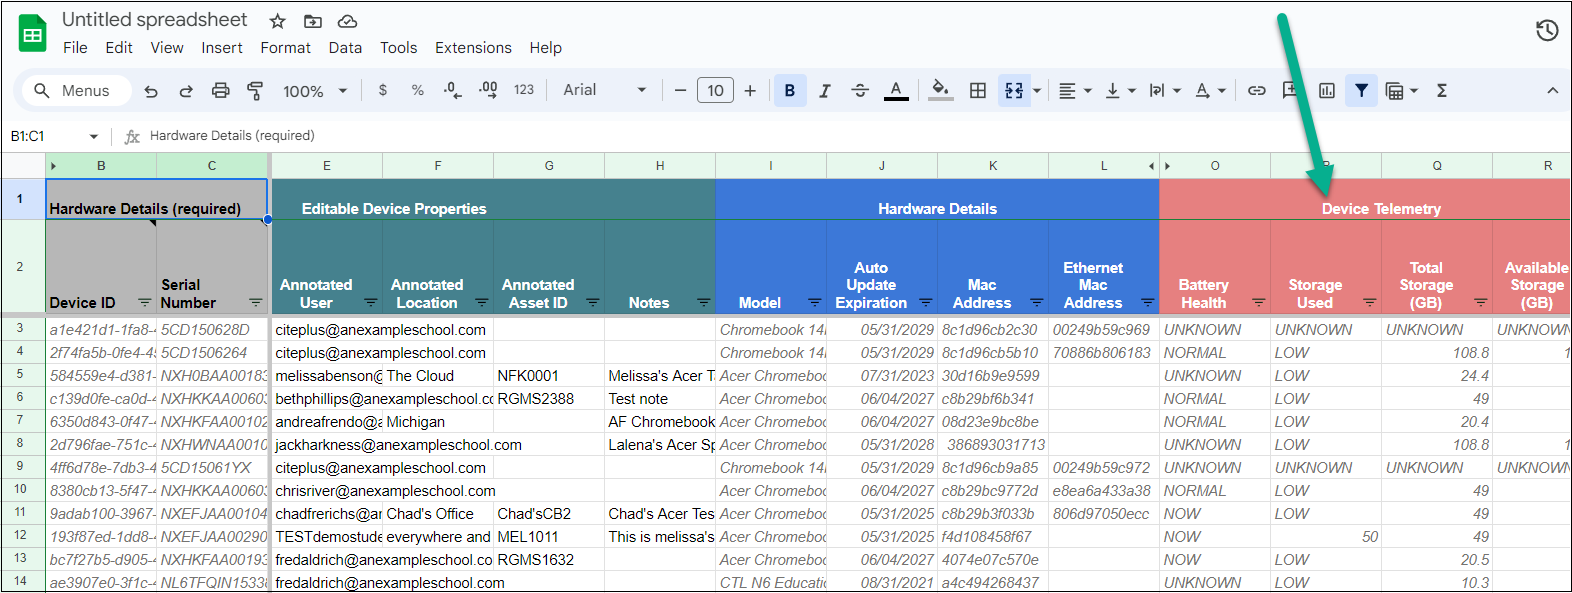Open version history clock icon
This screenshot has height=593, width=1572.
[1547, 31]
